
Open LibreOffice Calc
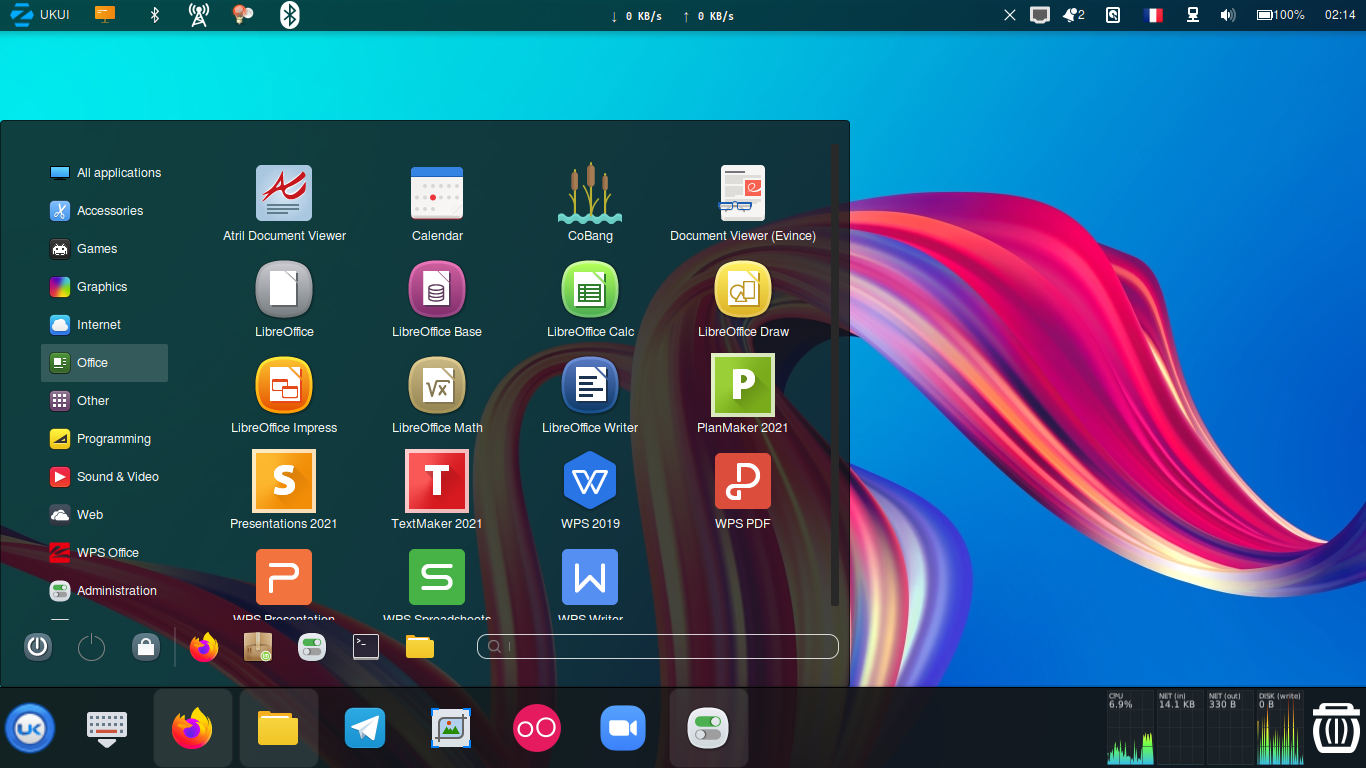pos(590,300)
